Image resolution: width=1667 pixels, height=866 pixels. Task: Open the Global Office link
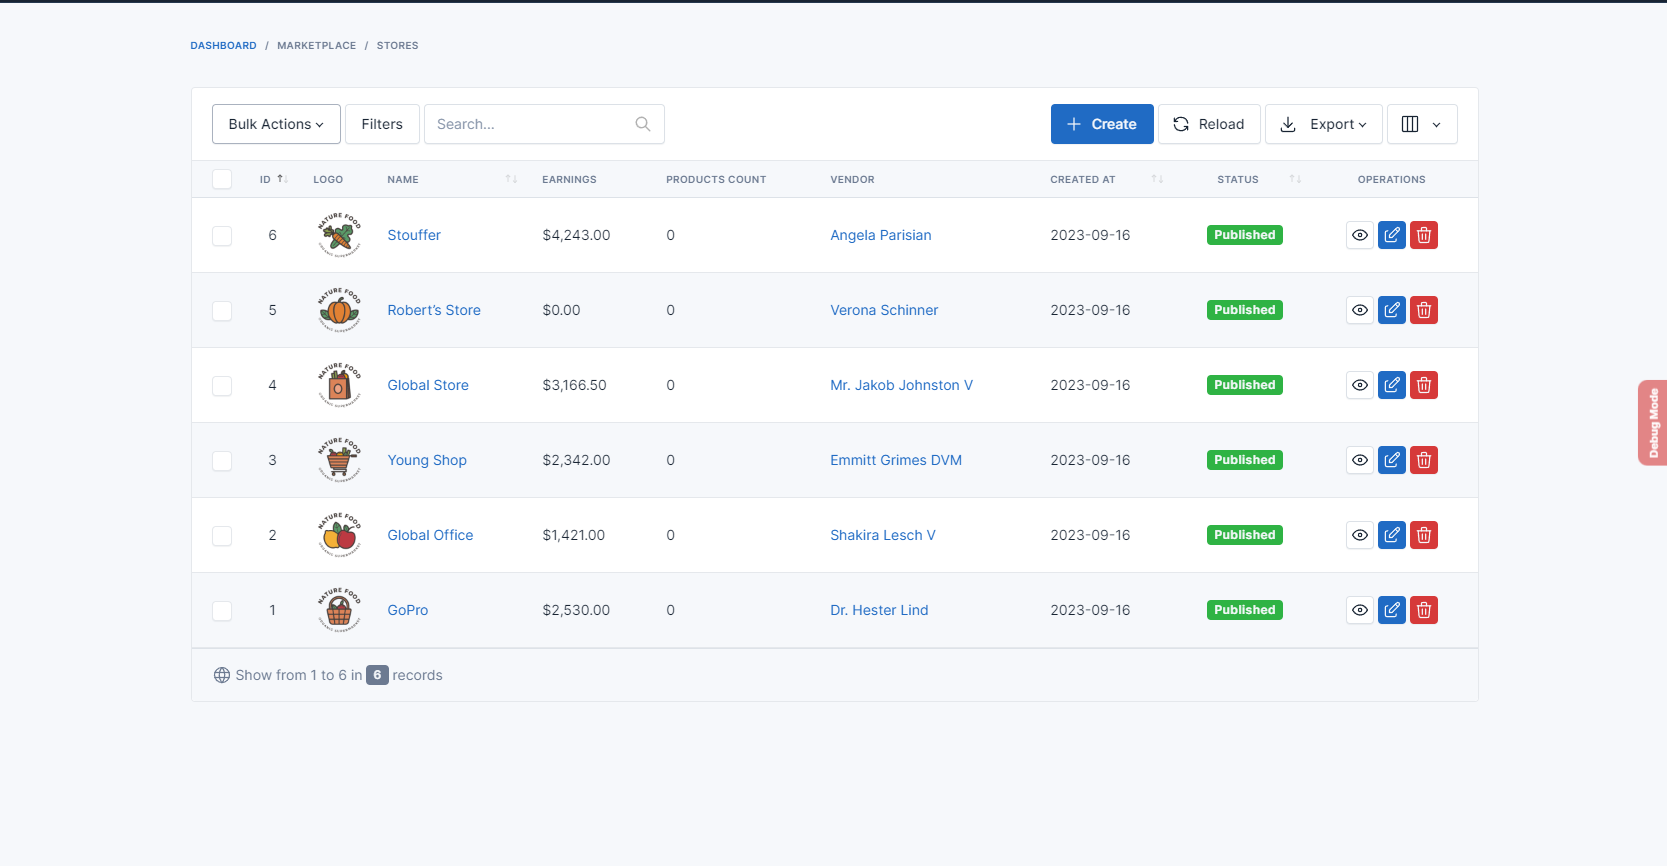pyautogui.click(x=430, y=535)
